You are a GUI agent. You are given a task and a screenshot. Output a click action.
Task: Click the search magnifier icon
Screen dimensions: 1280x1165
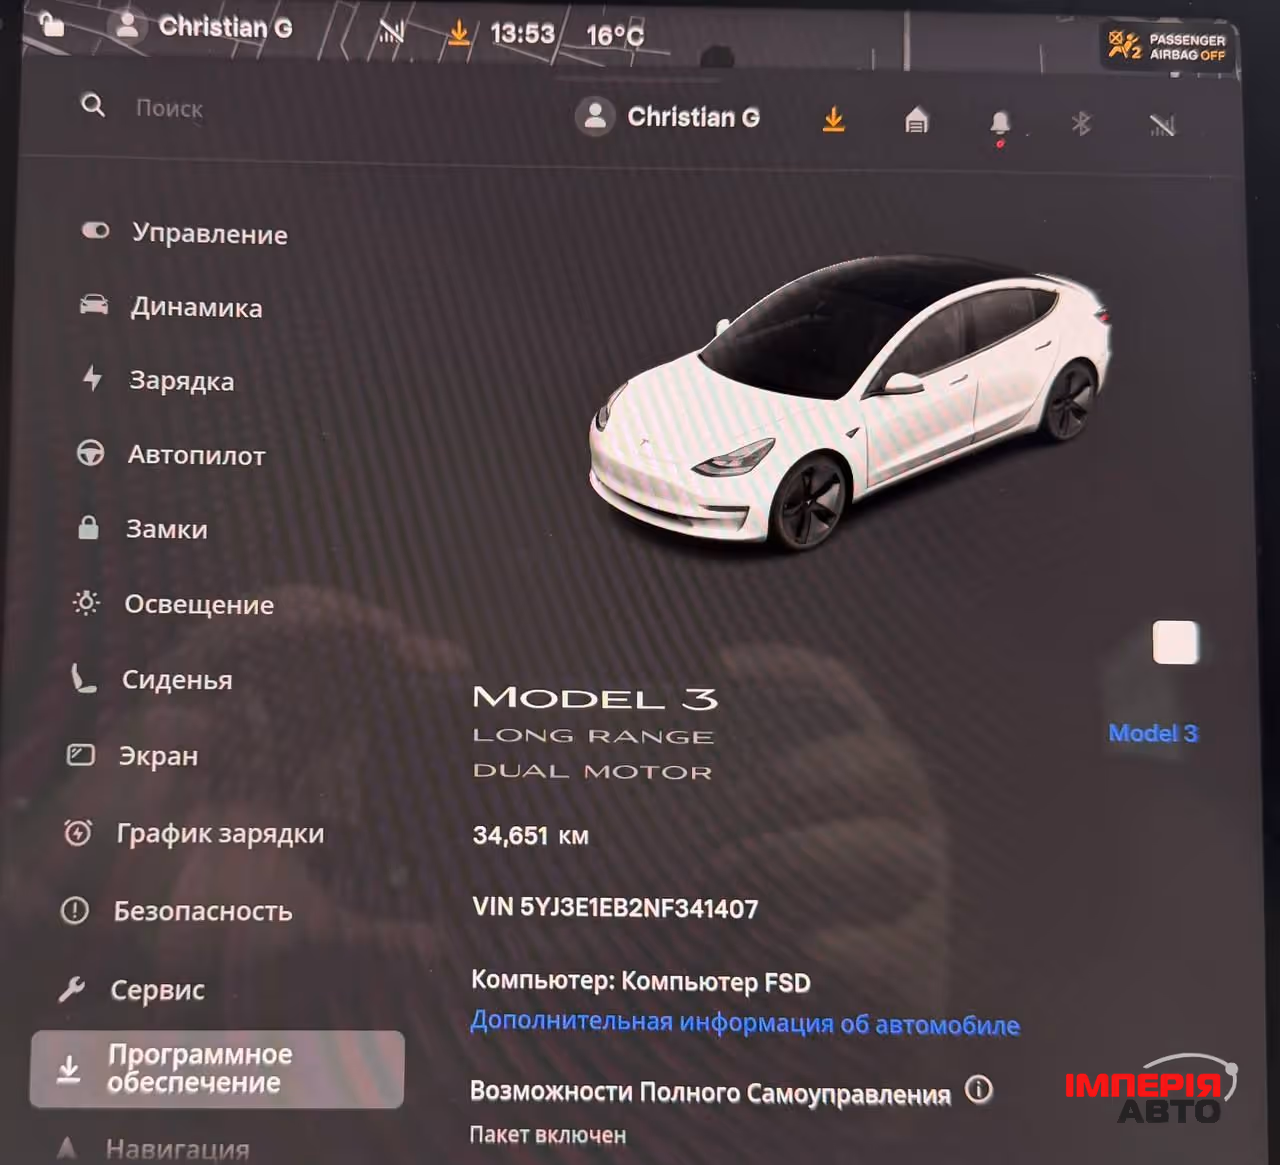[93, 104]
